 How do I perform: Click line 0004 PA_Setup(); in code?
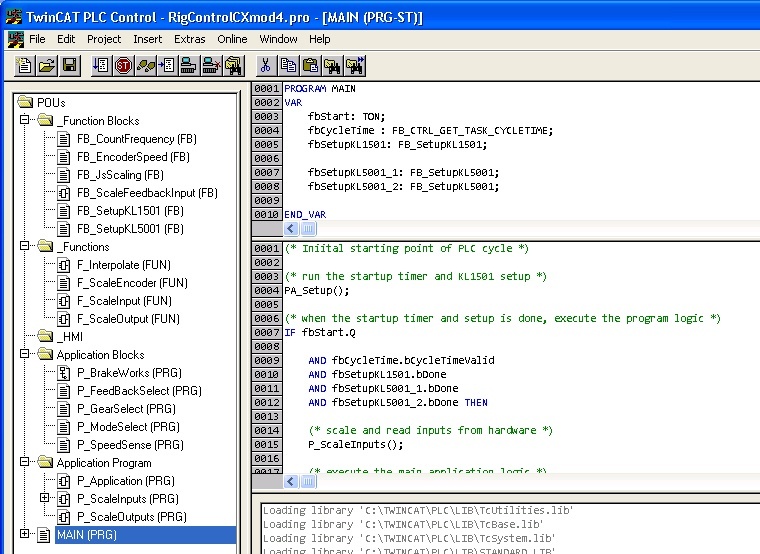point(317,290)
